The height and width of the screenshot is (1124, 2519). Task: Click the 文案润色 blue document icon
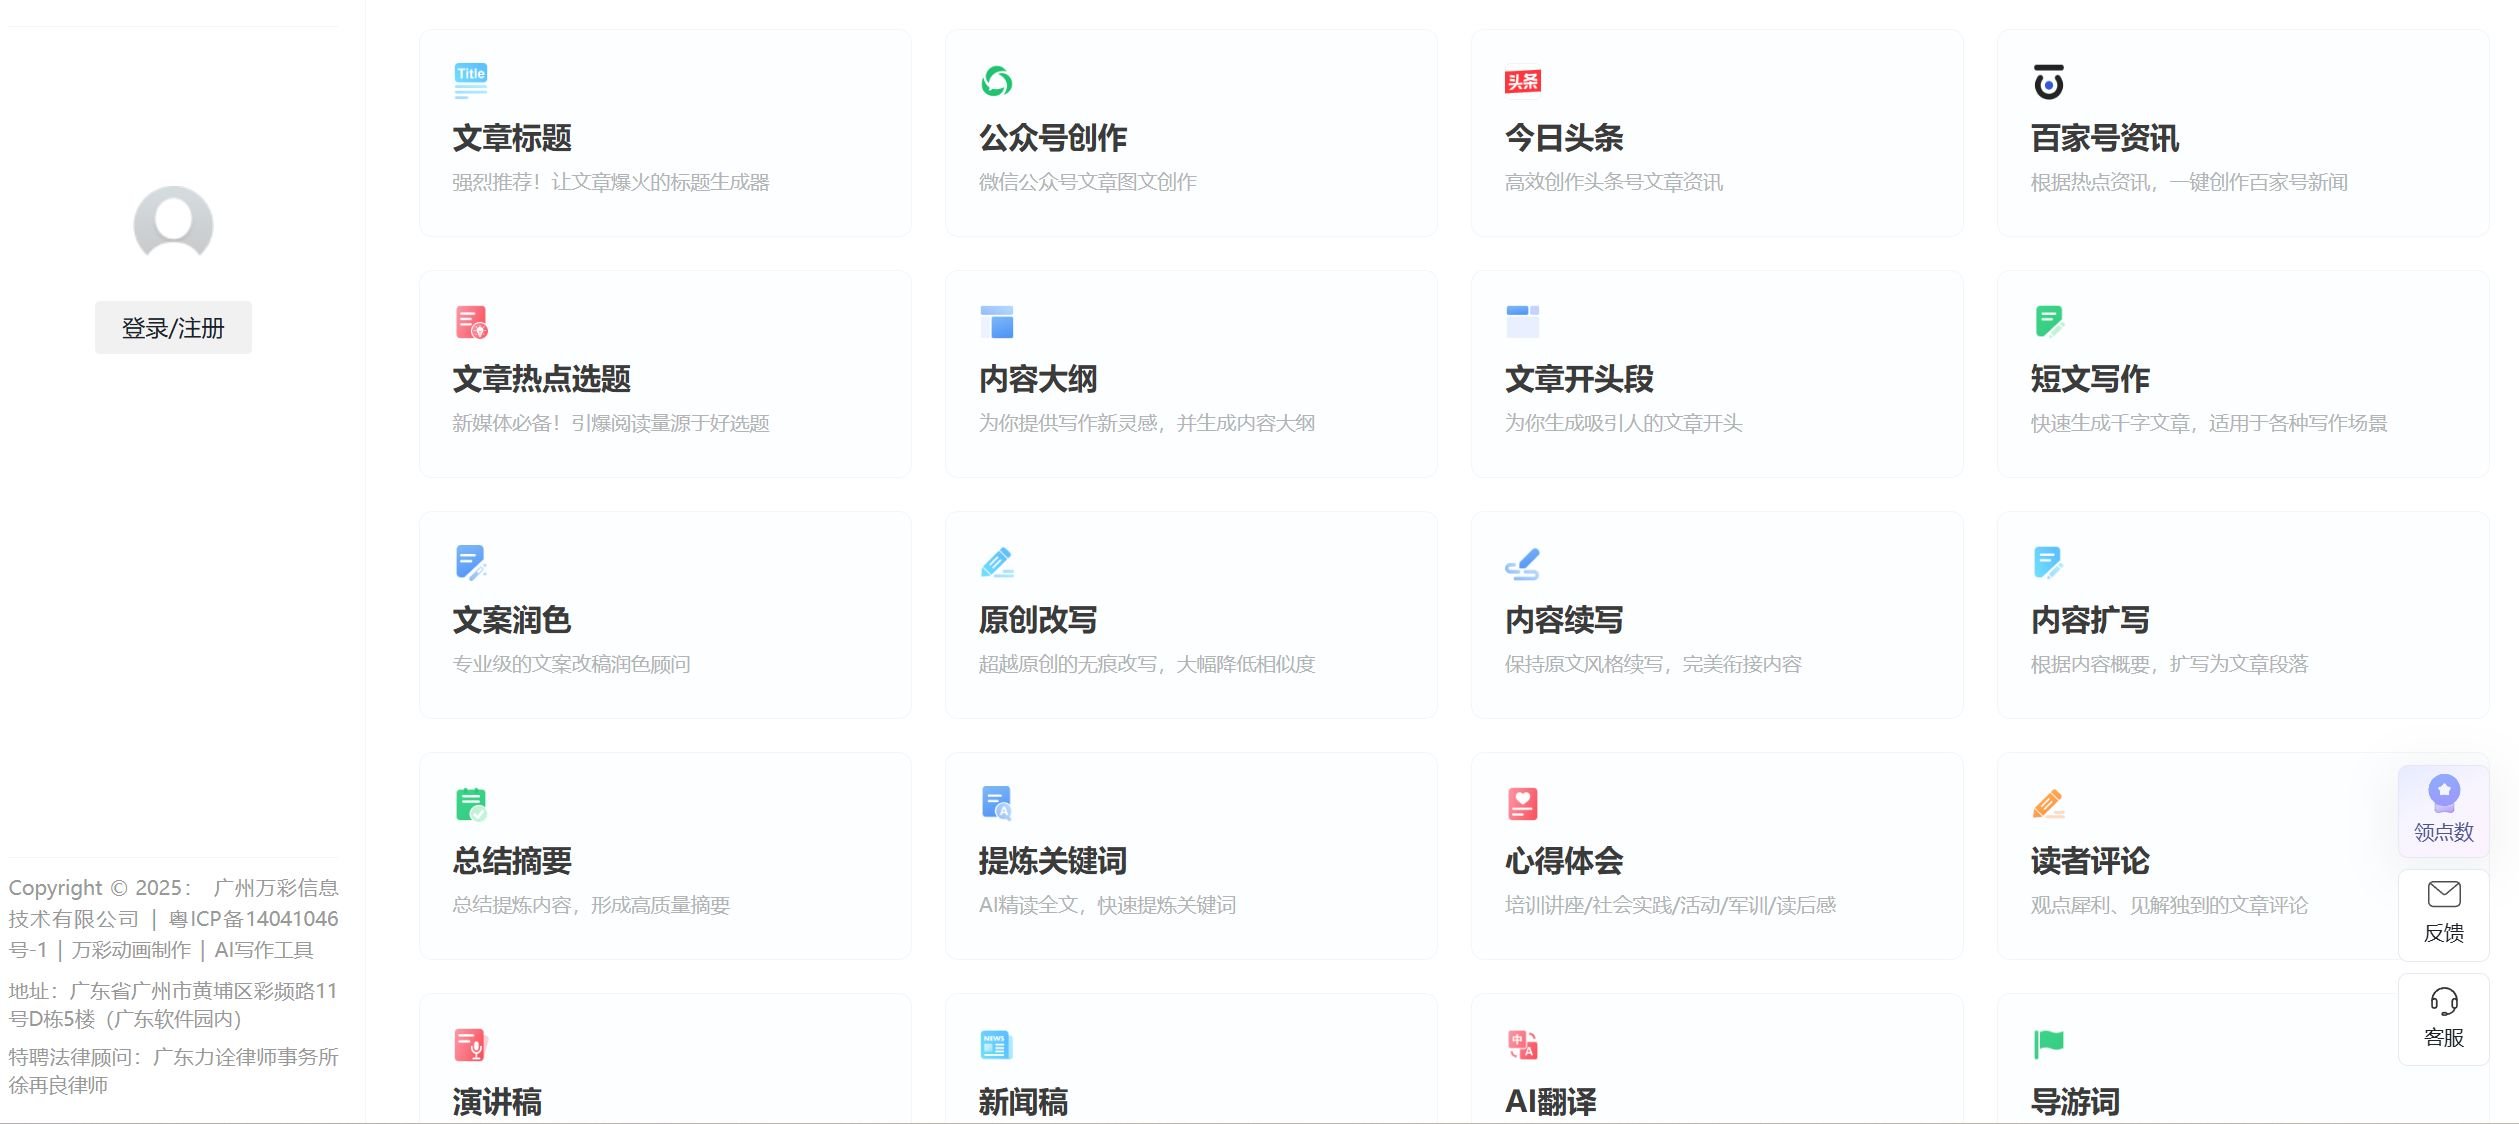point(471,563)
